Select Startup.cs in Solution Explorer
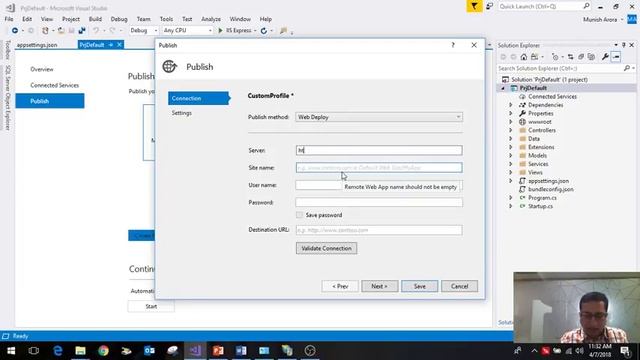The width and height of the screenshot is (640, 360). (540, 206)
